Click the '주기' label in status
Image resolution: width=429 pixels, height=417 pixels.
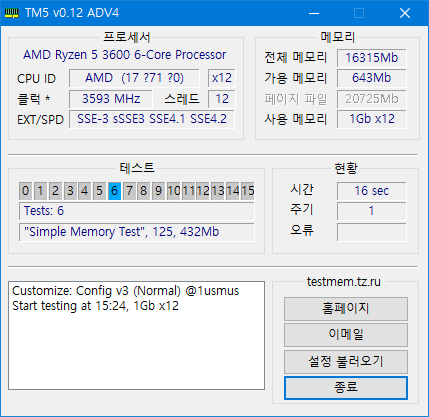302,210
